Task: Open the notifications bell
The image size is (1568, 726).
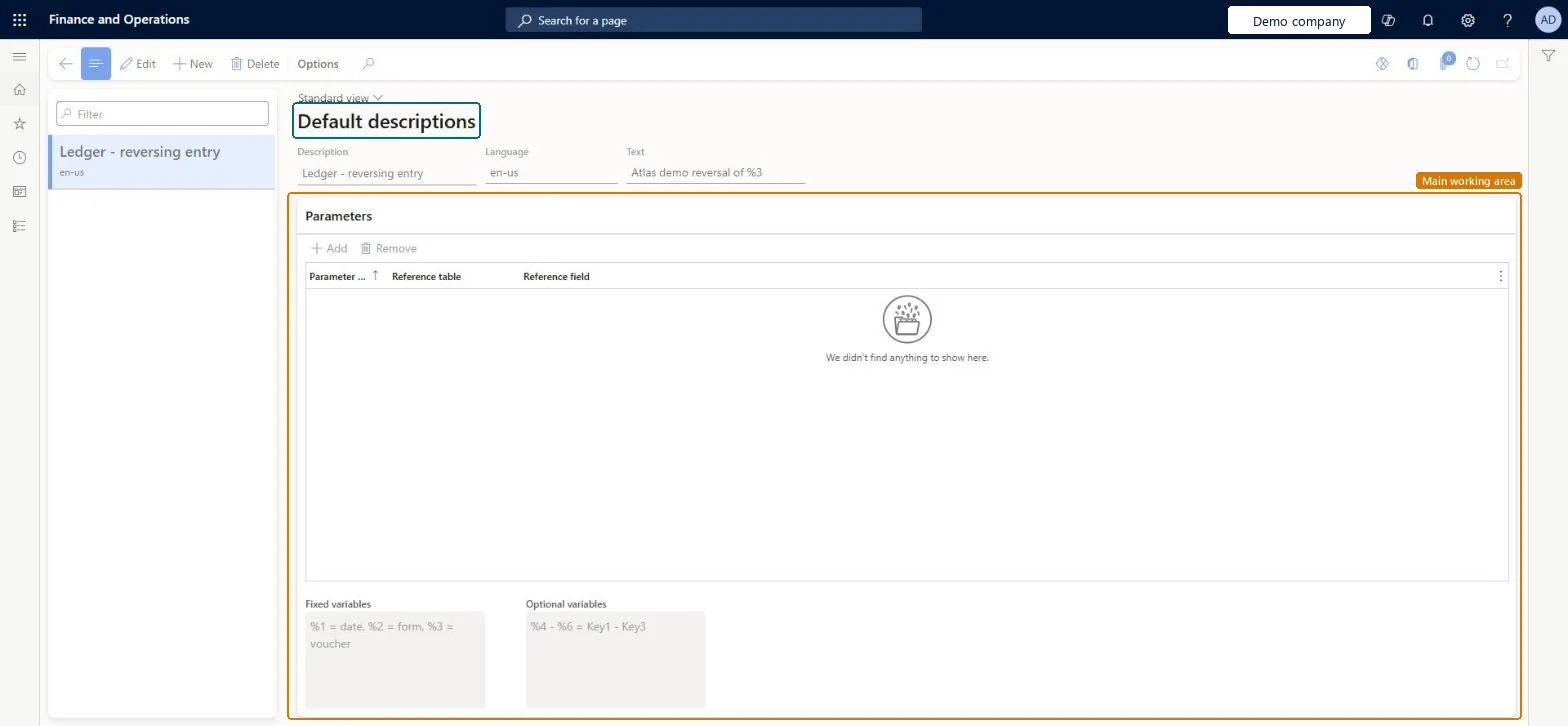Action: click(1428, 20)
